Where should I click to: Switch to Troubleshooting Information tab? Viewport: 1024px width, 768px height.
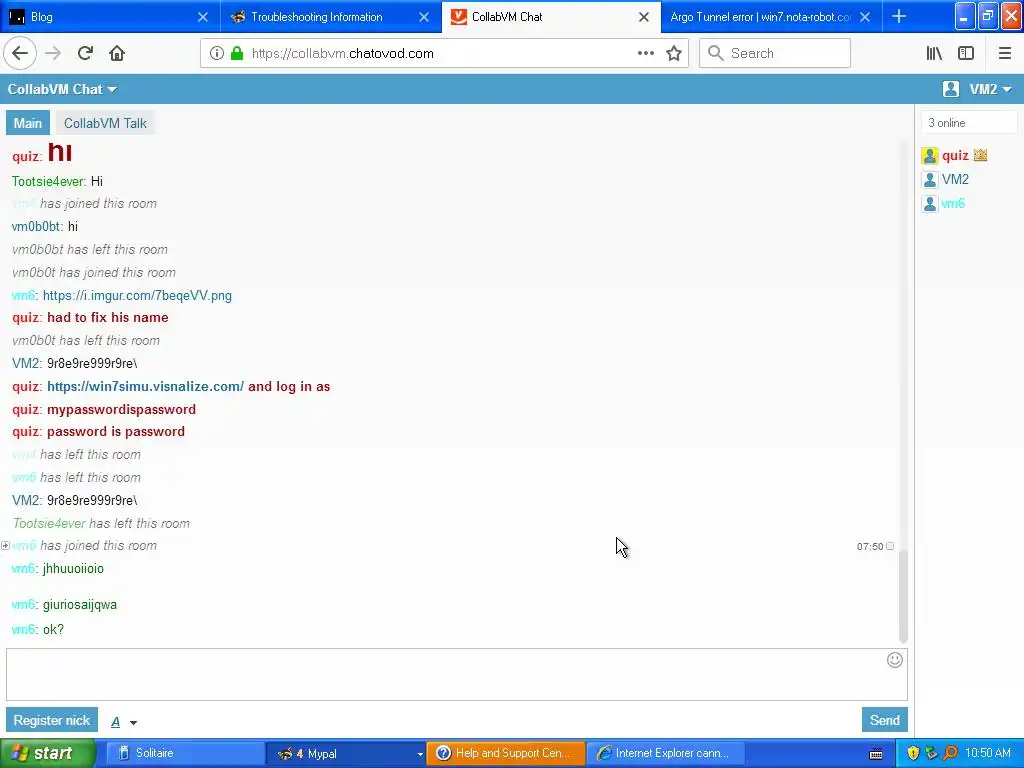click(x=331, y=17)
